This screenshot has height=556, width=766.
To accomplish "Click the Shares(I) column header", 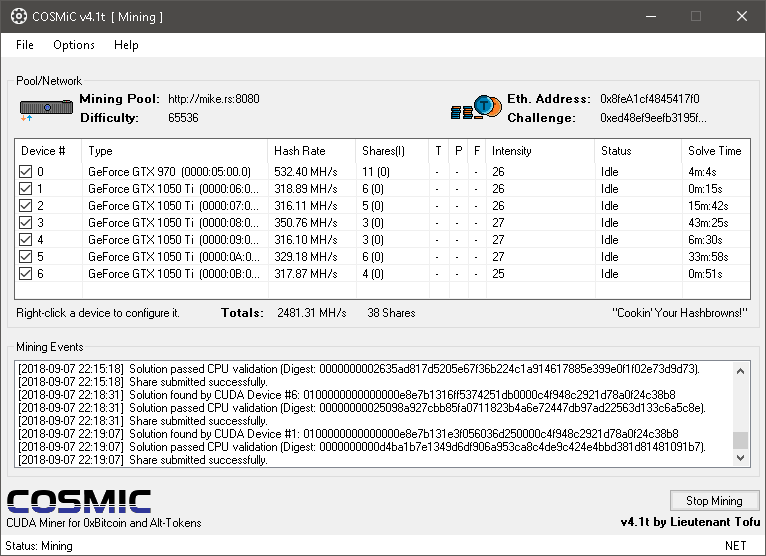I will coord(392,151).
